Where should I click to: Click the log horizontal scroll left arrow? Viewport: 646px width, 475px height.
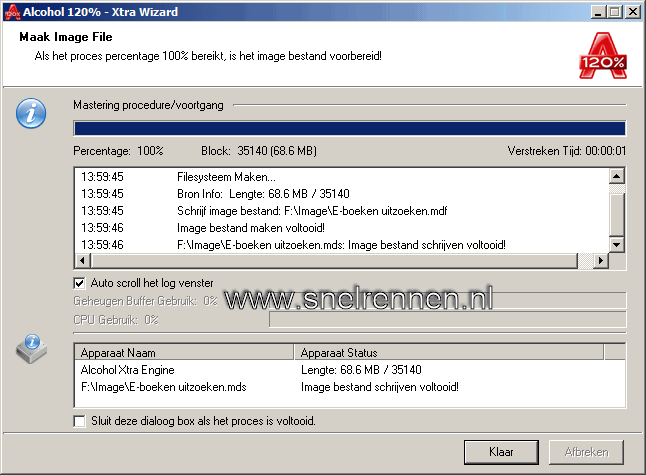pos(83,260)
